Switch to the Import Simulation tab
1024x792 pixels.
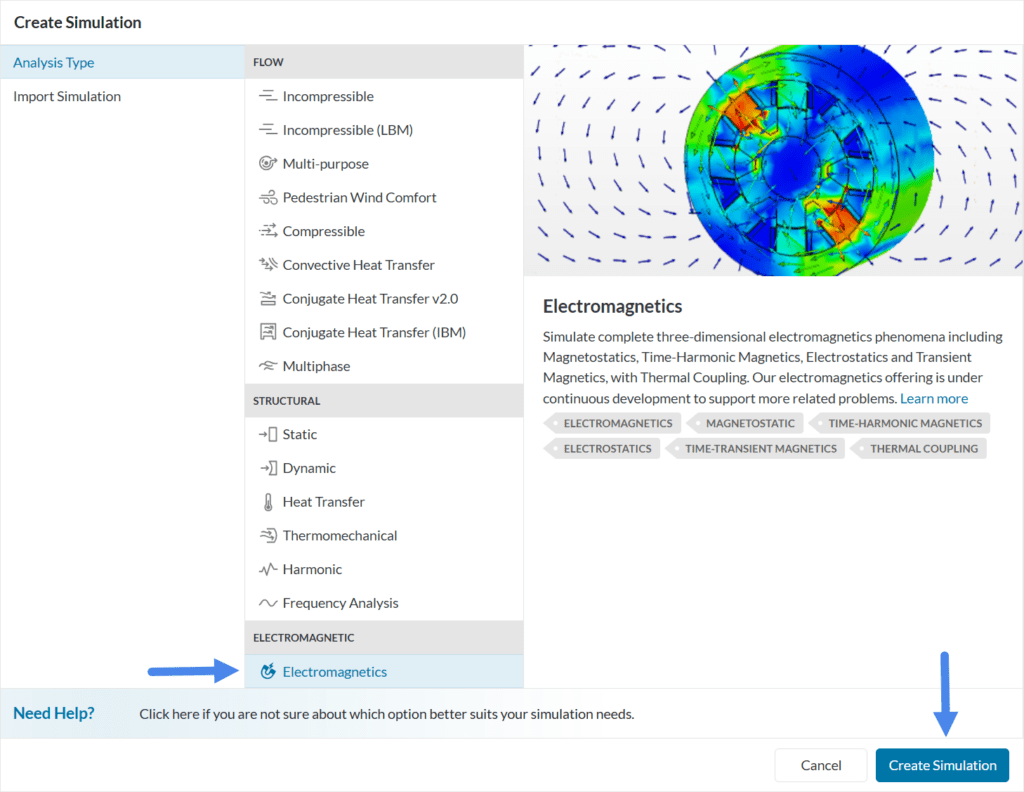[67, 96]
